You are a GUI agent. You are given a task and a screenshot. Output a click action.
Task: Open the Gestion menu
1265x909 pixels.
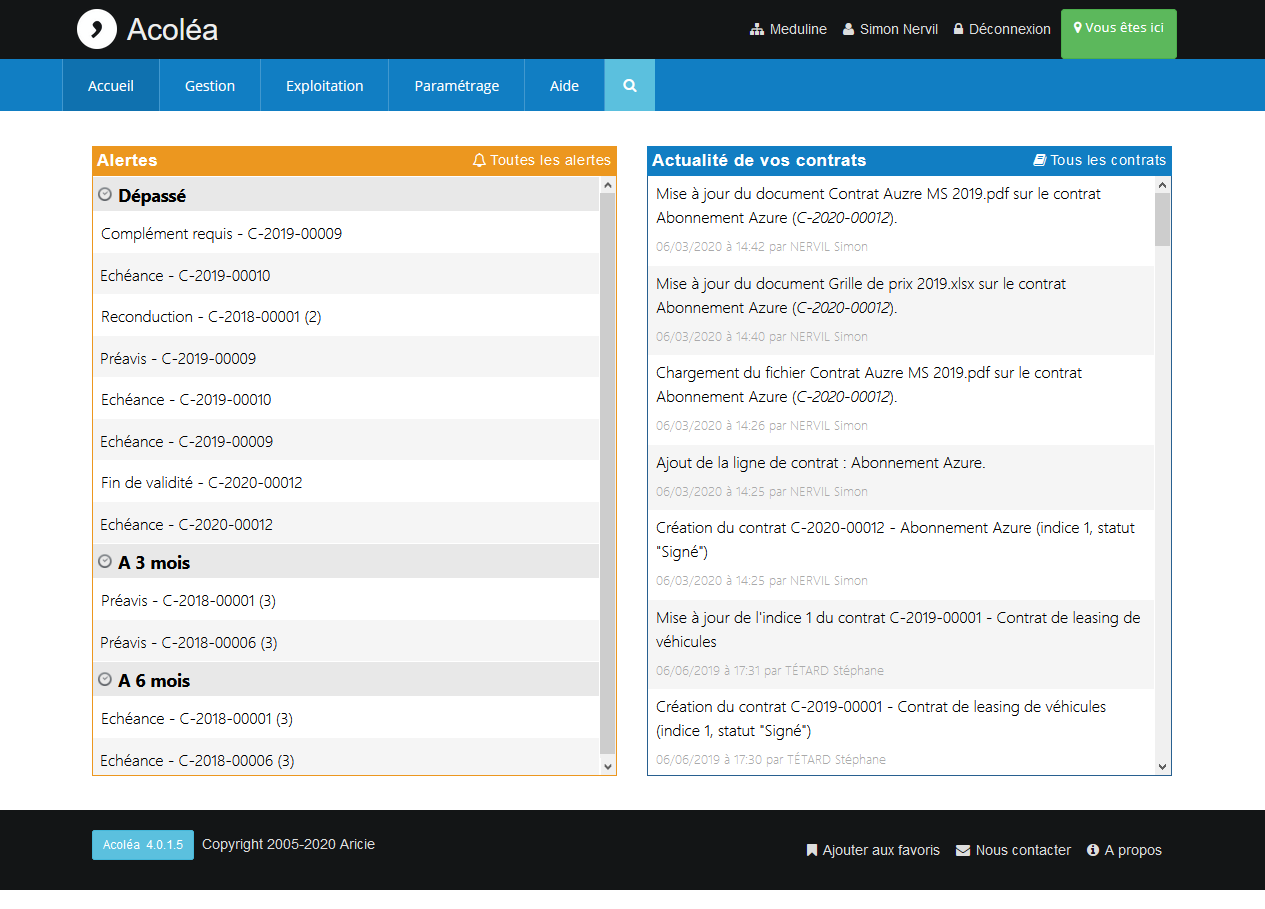(x=210, y=86)
